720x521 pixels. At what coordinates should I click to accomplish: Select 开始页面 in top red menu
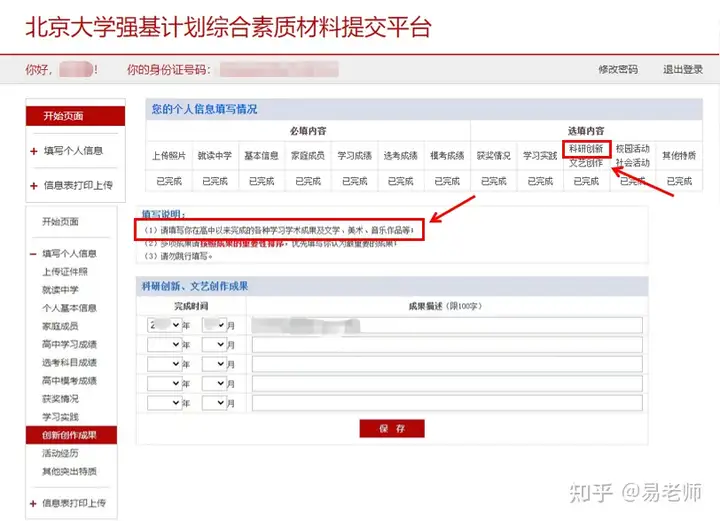point(76,116)
